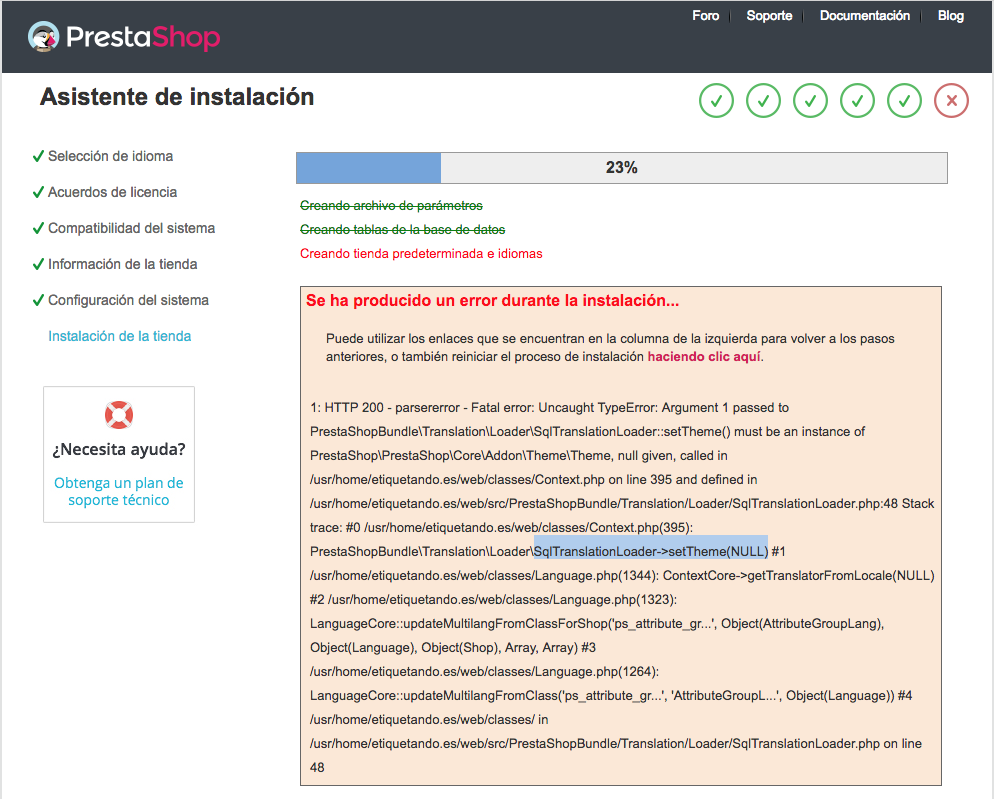Open the Blog link
Screen dimensions: 994x799
pyautogui.click(x=950, y=16)
